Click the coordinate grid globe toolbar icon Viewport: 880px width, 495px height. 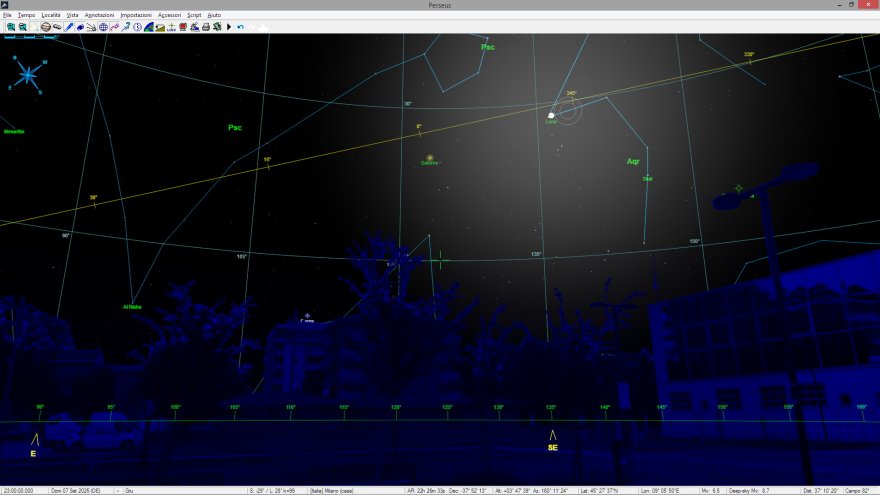[x=103, y=27]
